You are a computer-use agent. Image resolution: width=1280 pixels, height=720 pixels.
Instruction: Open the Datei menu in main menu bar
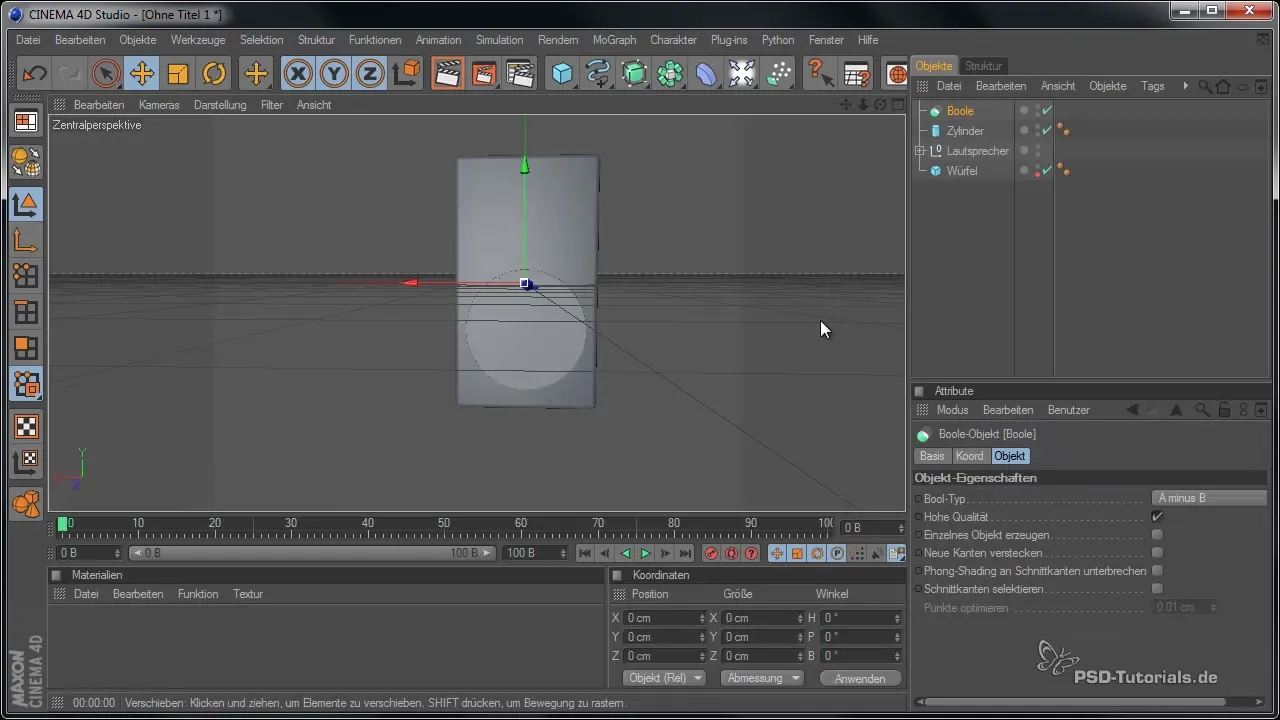[x=28, y=40]
